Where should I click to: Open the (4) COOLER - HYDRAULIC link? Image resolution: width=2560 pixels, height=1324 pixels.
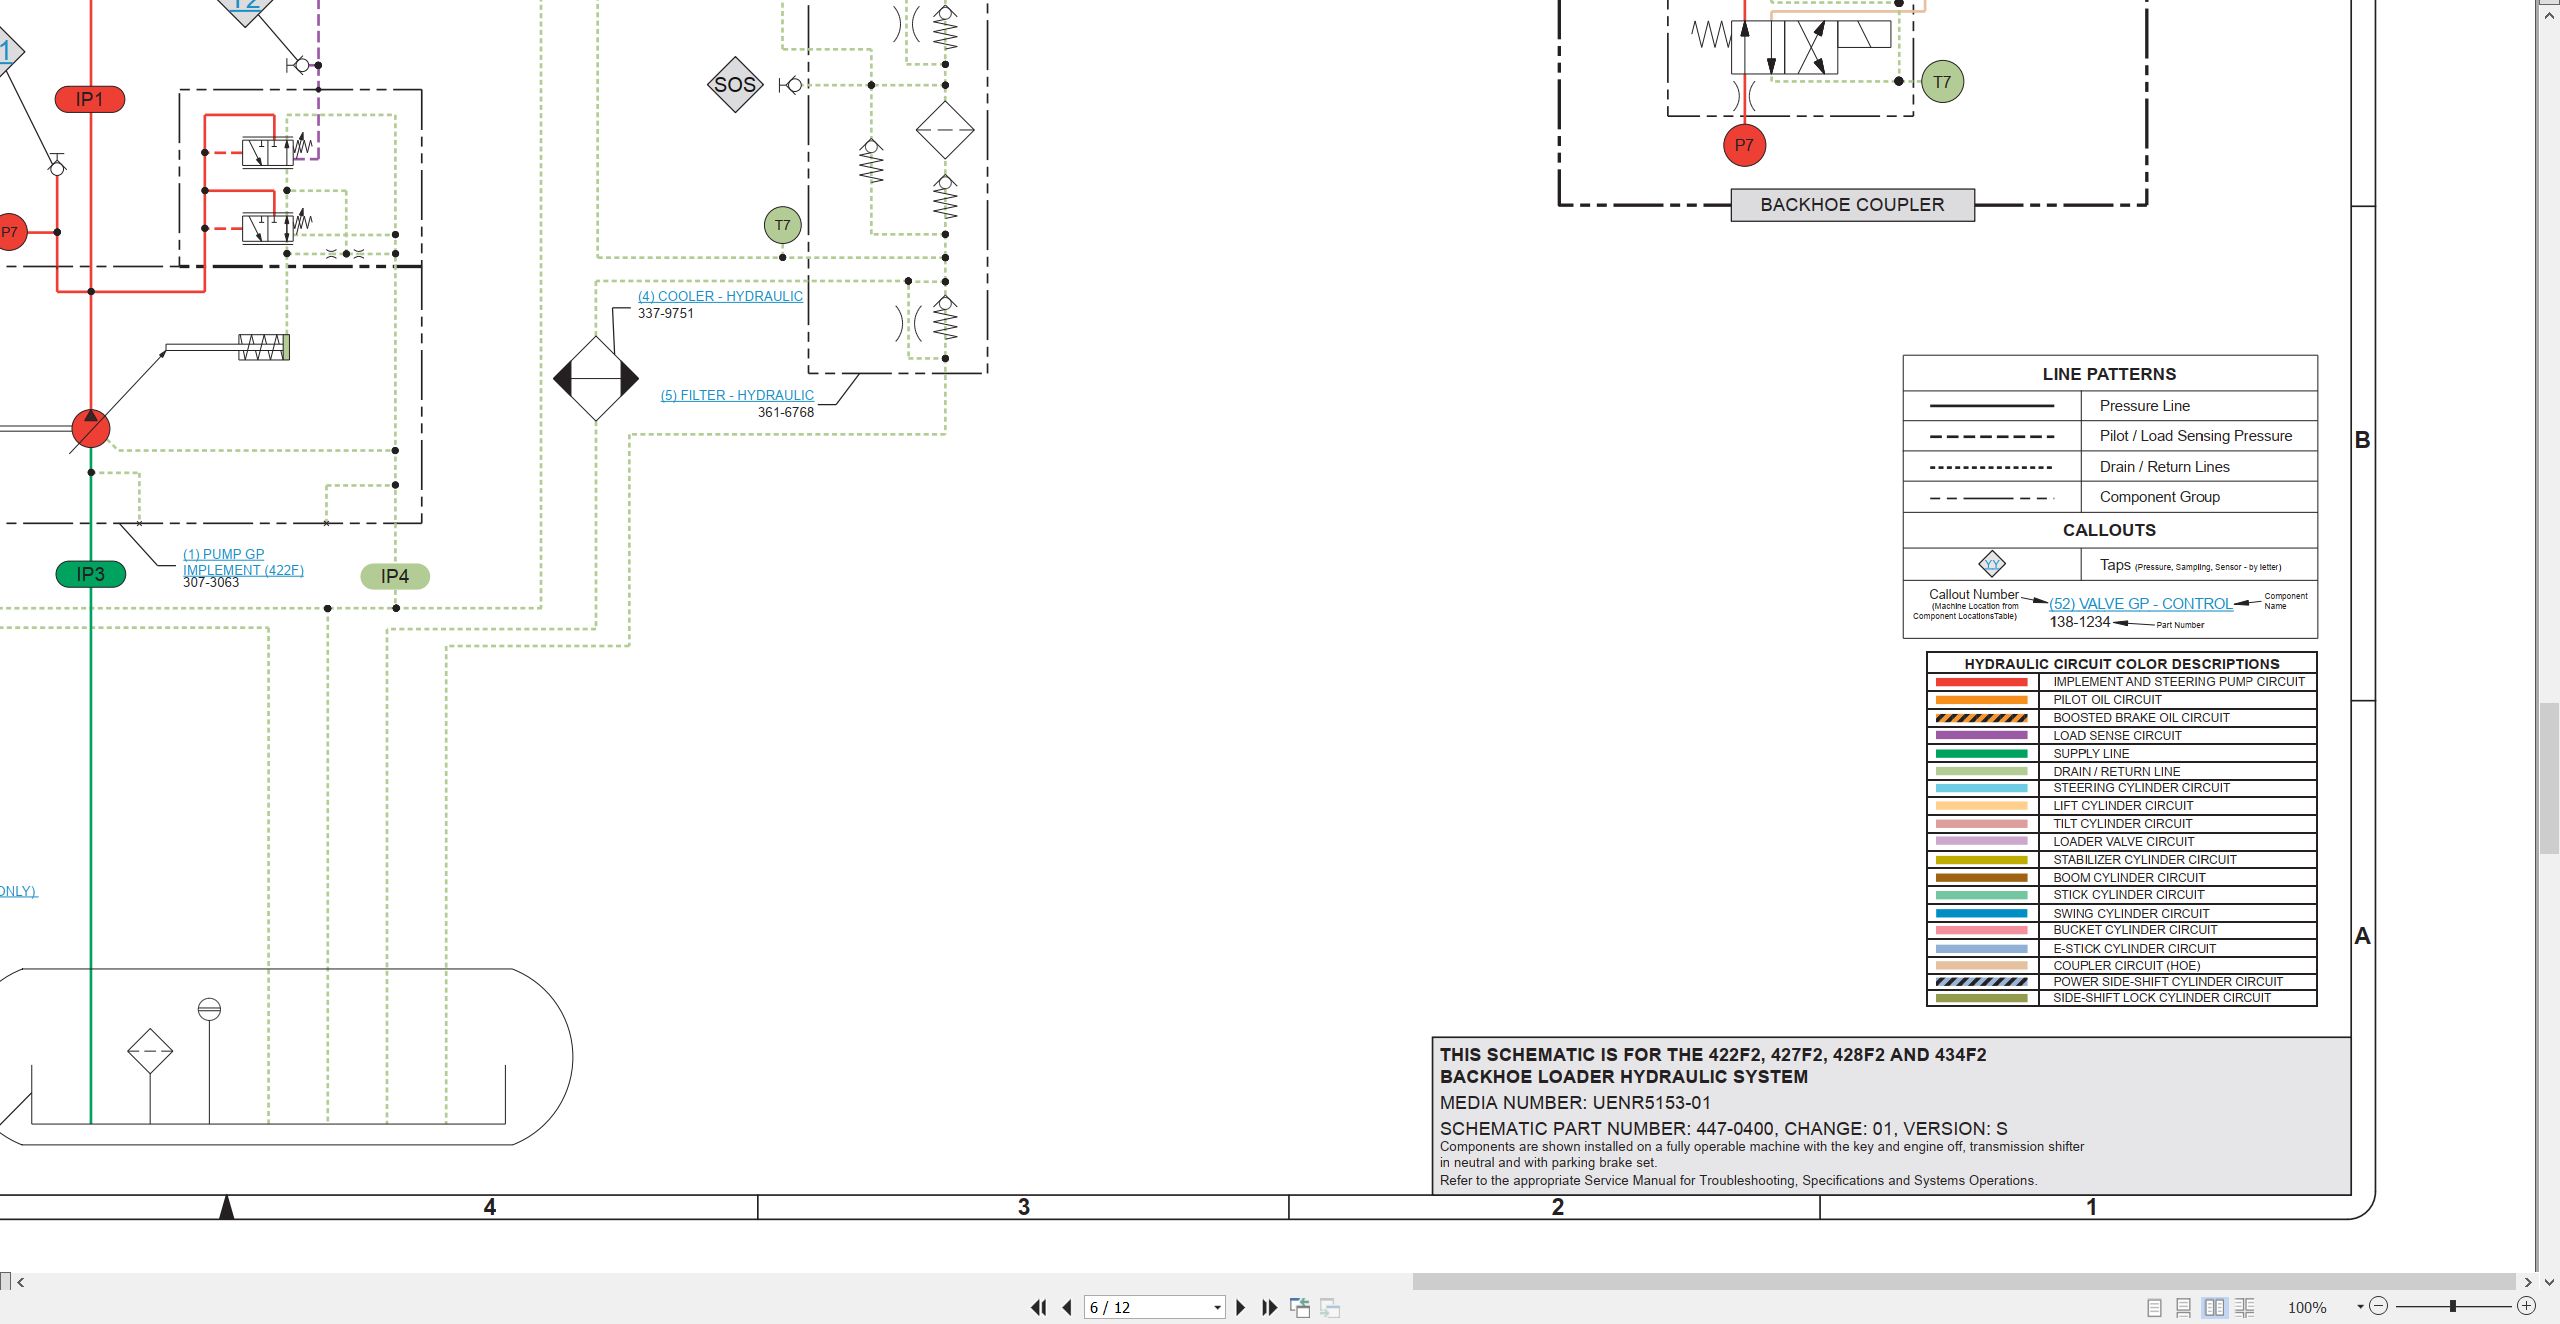720,296
